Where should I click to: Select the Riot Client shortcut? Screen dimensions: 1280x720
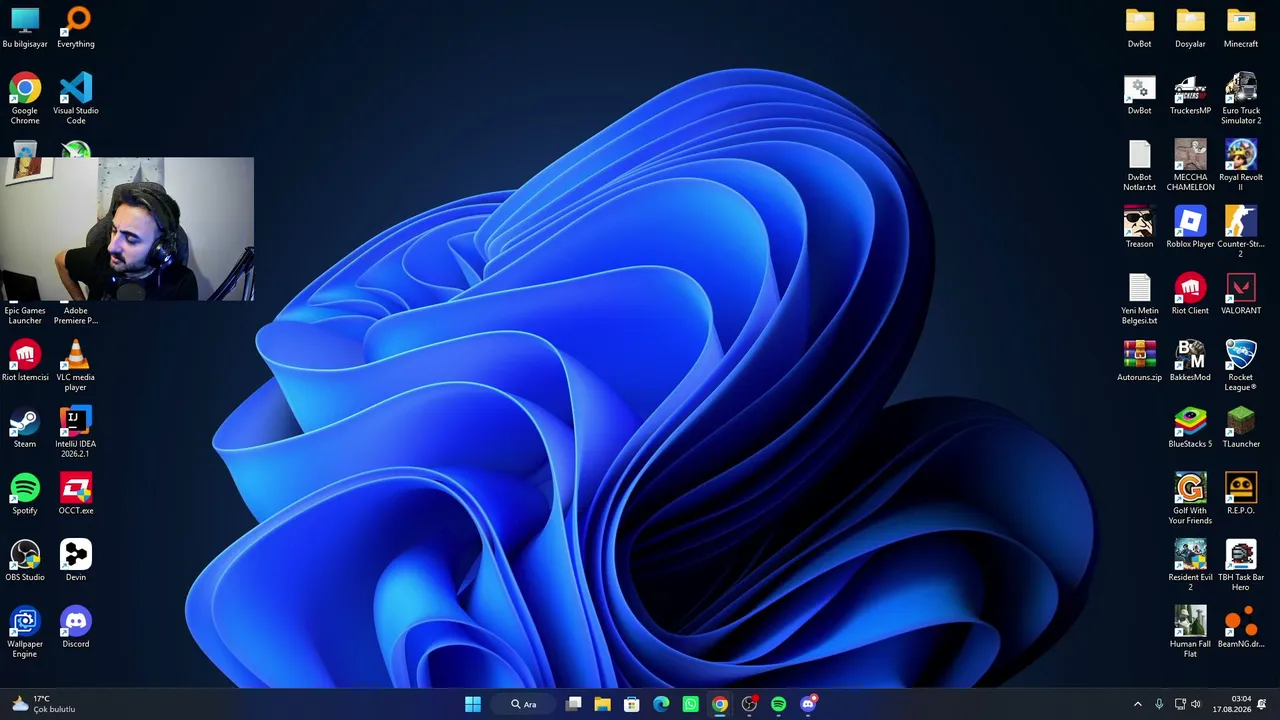click(1190, 295)
